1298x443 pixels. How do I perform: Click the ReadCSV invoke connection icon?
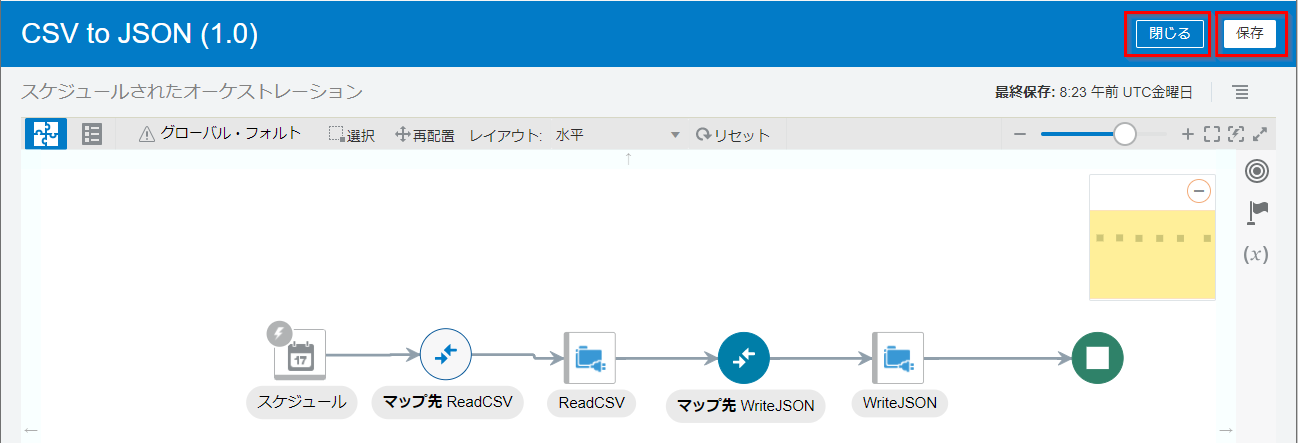[x=590, y=357]
